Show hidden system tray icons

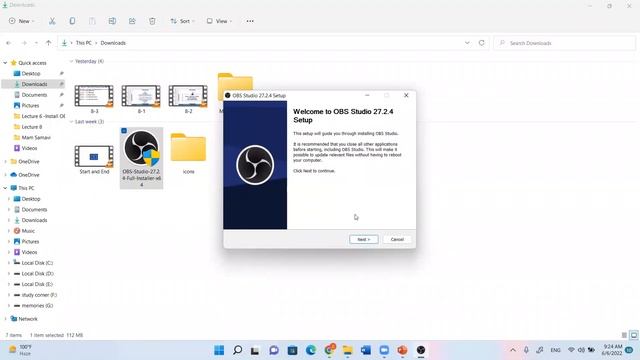(x=513, y=350)
